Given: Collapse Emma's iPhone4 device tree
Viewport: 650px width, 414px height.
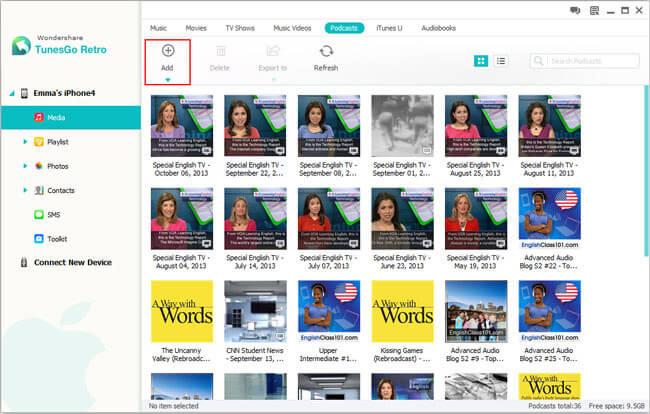Looking at the screenshot, I should click(x=11, y=93).
